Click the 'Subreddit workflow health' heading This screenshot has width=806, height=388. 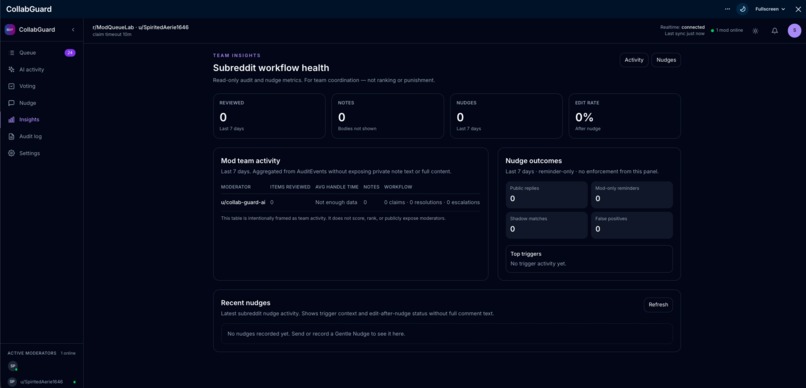[271, 68]
